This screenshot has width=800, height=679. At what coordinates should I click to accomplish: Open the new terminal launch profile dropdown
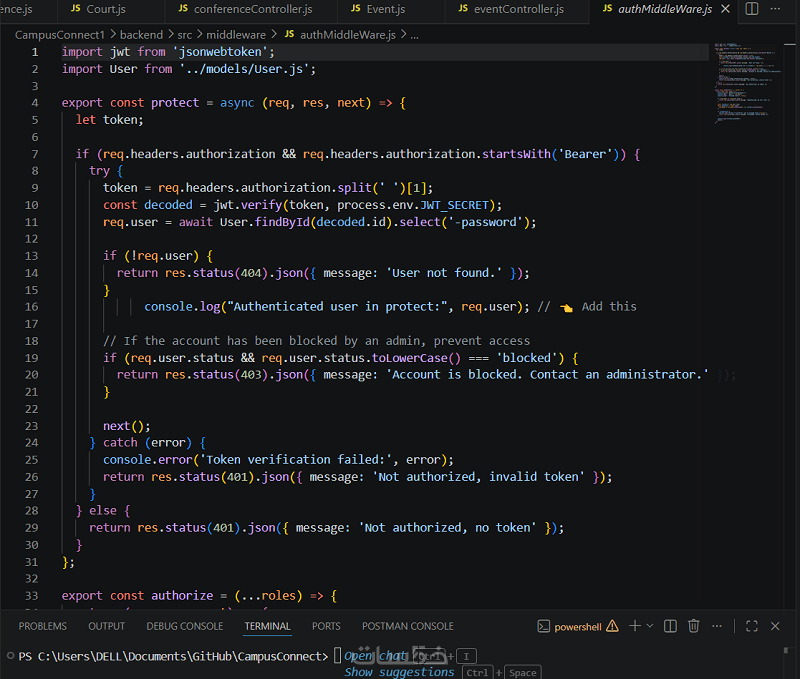click(x=649, y=626)
